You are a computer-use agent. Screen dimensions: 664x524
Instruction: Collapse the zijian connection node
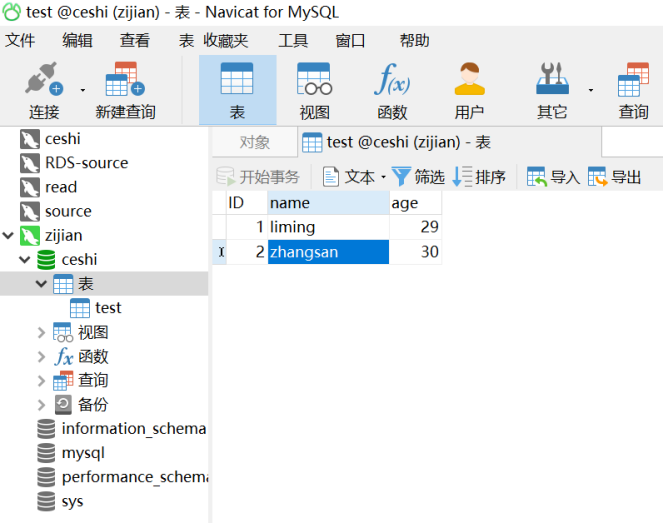pyautogui.click(x=9, y=236)
